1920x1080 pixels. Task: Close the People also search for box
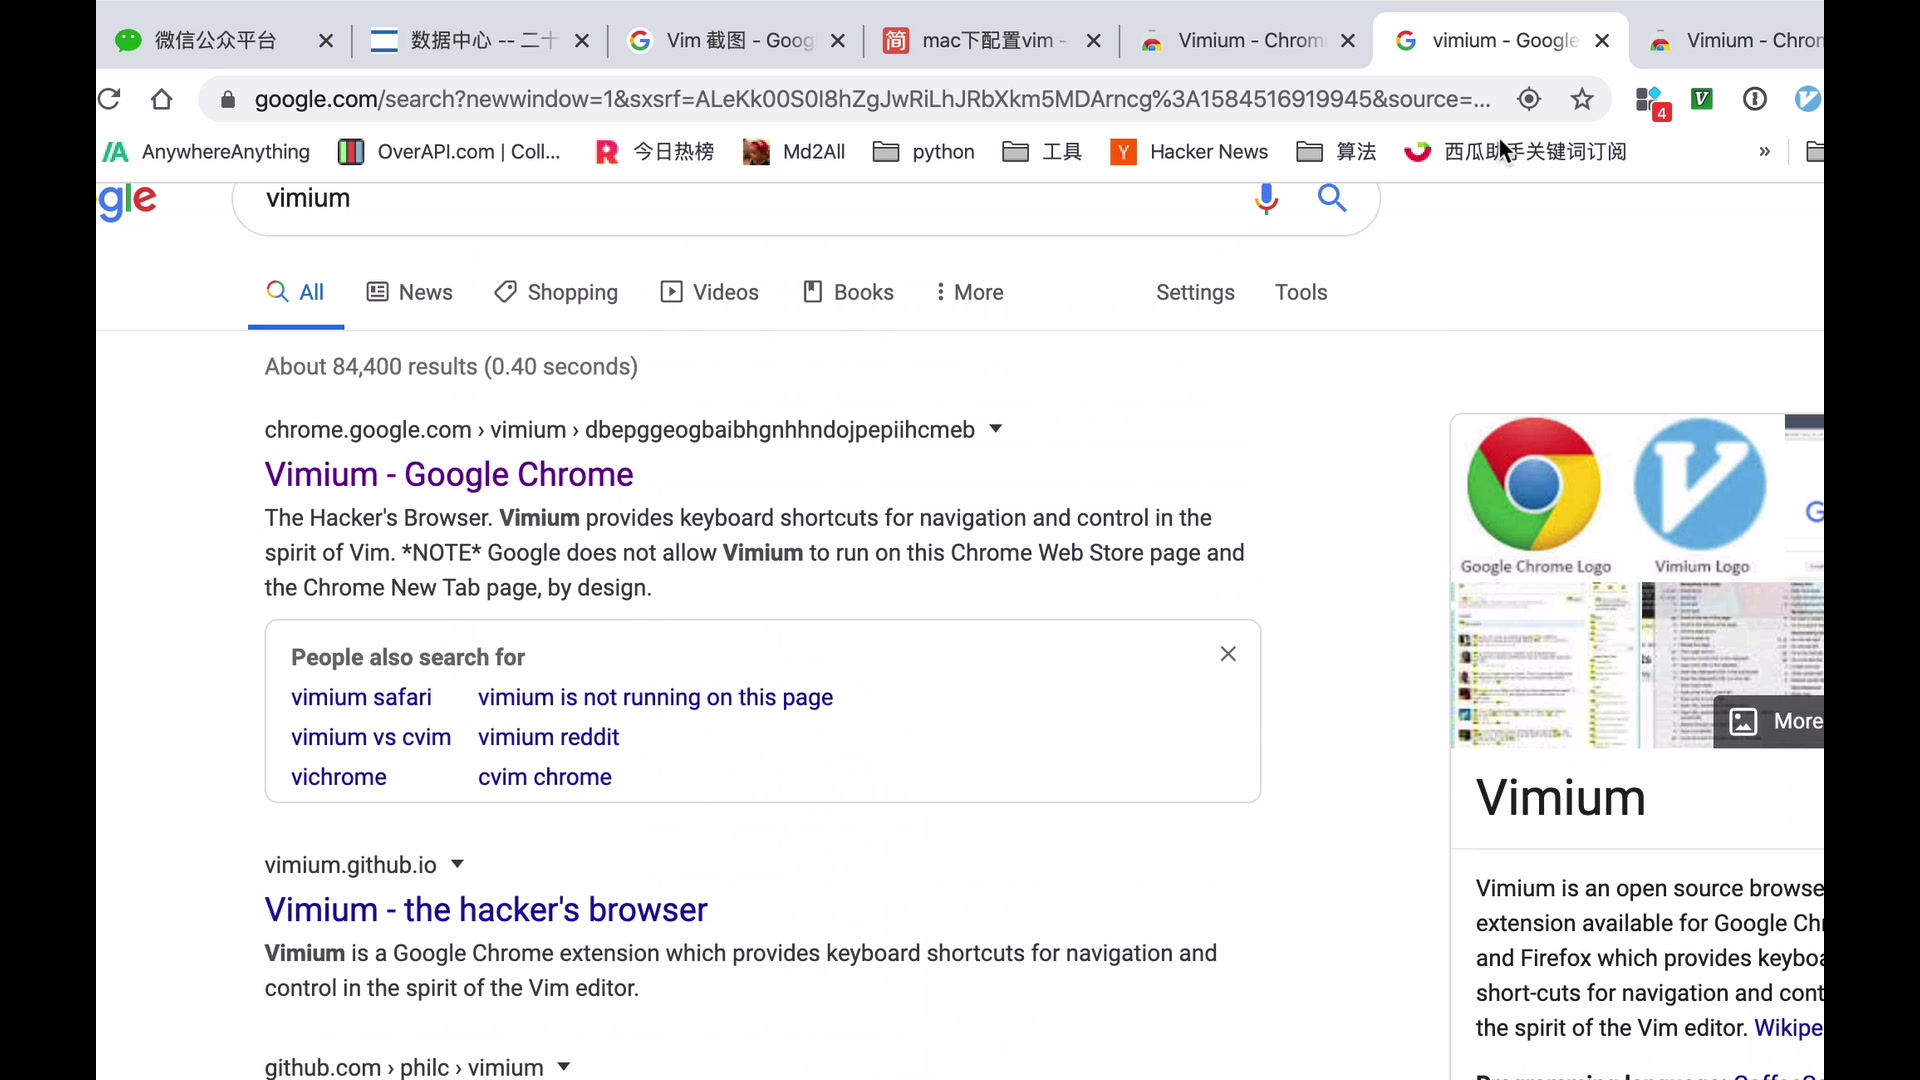[x=1225, y=653]
